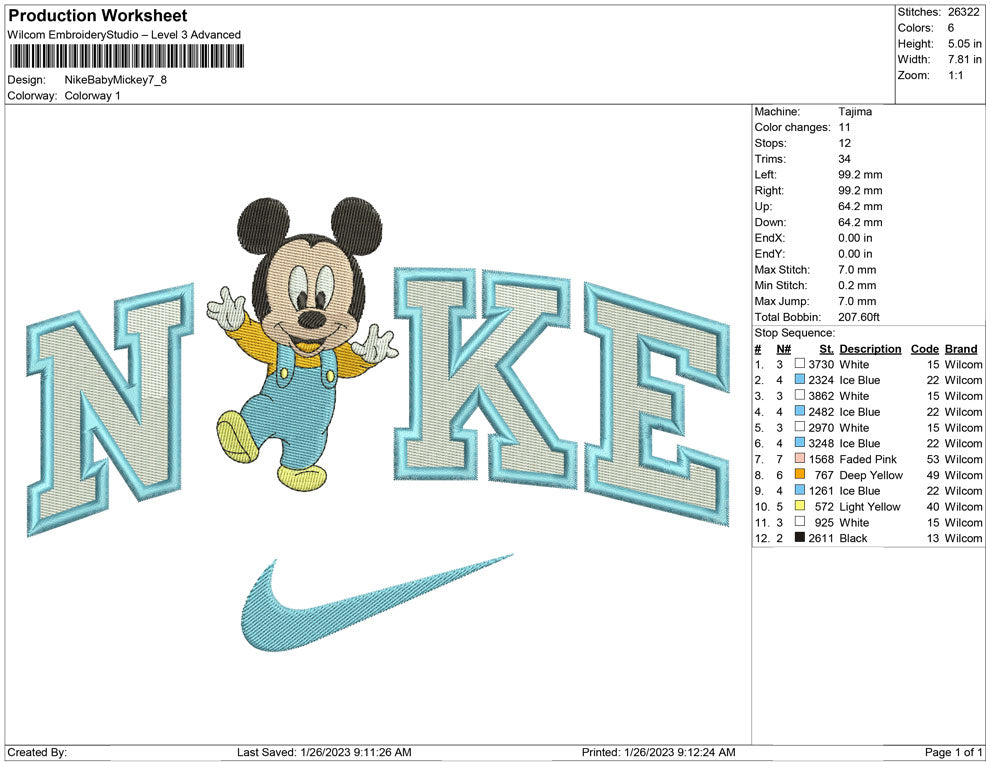Click the Machine value 'Tajima'
This screenshot has width=990, height=762.
tap(855, 111)
